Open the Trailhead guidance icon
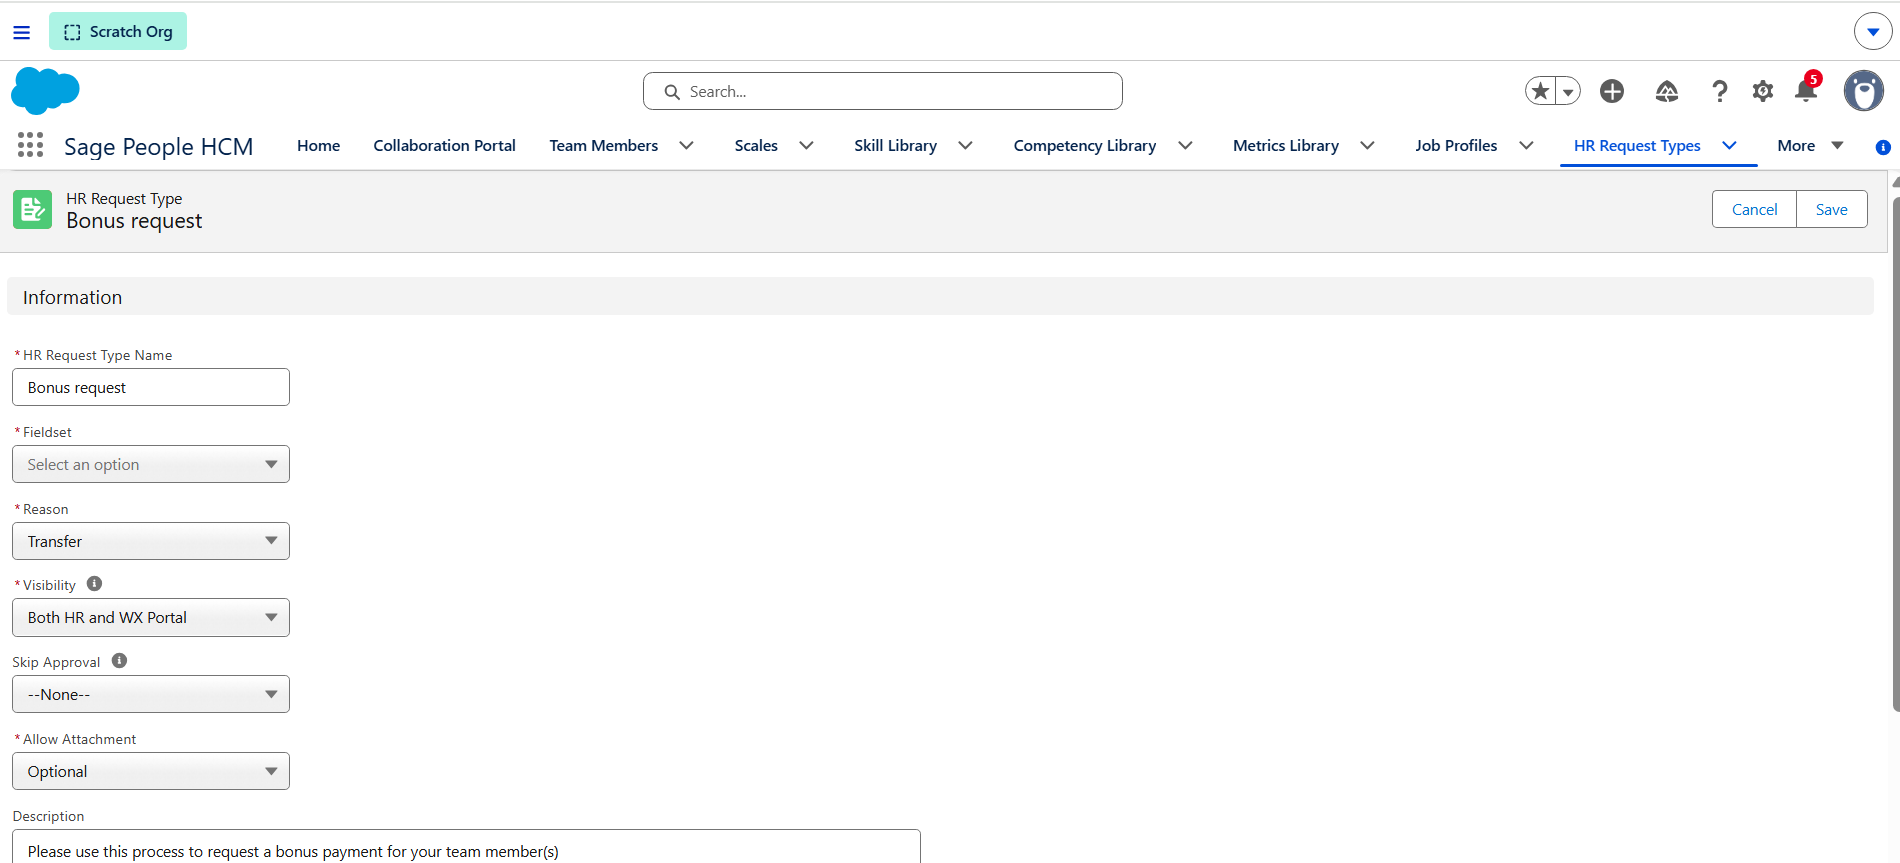 click(1666, 91)
